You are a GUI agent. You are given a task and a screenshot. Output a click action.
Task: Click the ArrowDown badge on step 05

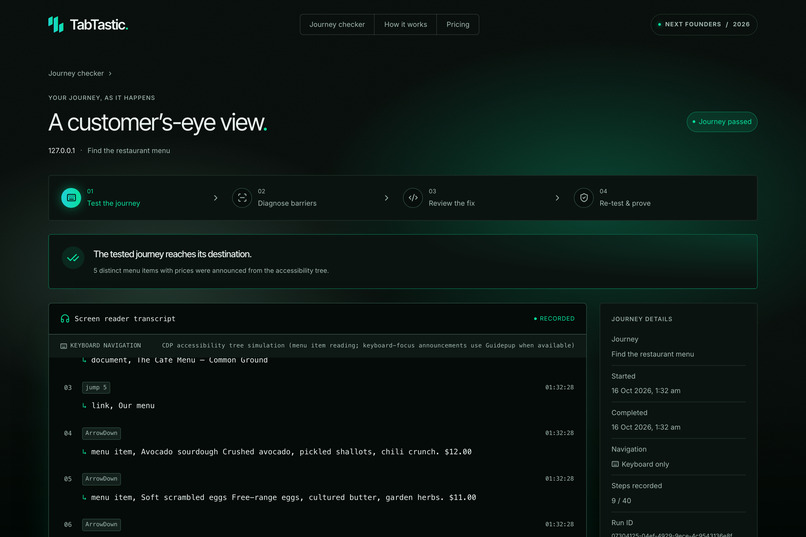(x=101, y=479)
